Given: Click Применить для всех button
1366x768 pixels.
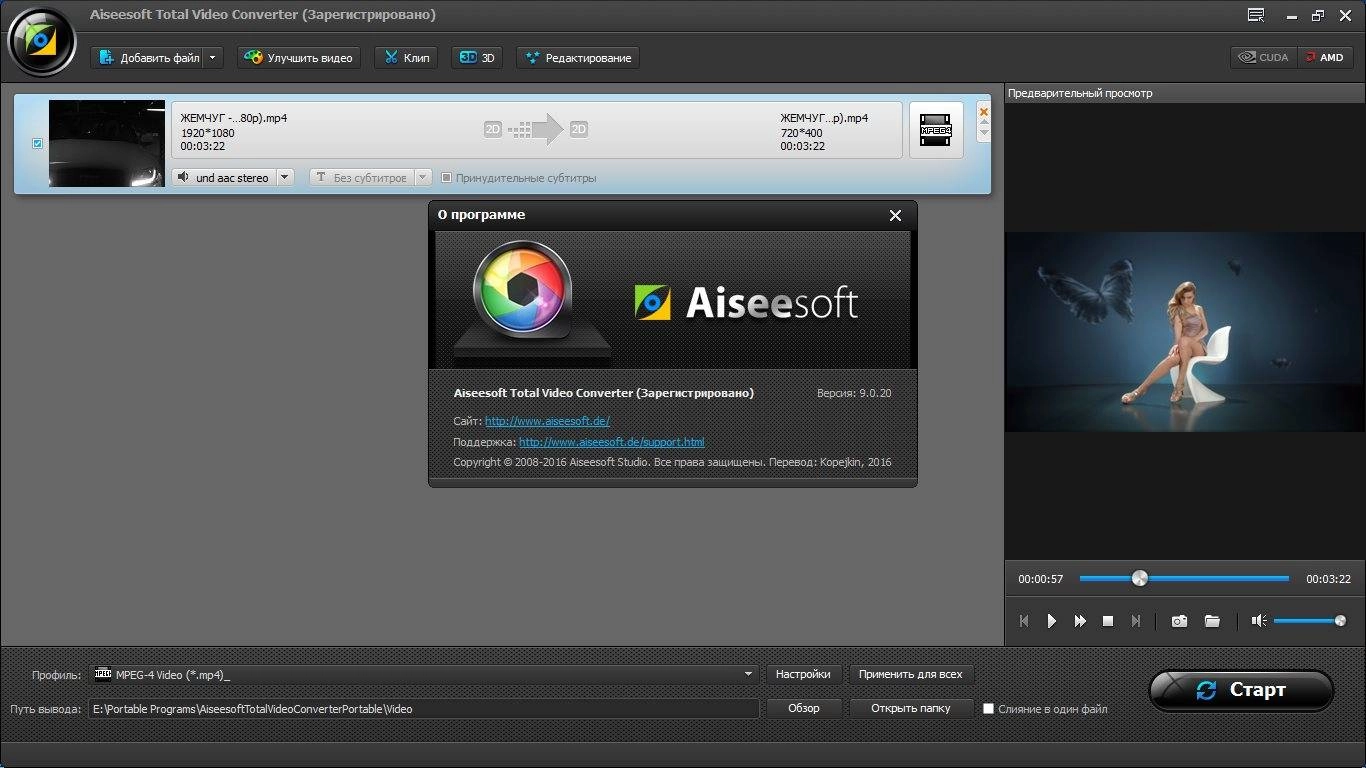Looking at the screenshot, I should click(x=911, y=675).
